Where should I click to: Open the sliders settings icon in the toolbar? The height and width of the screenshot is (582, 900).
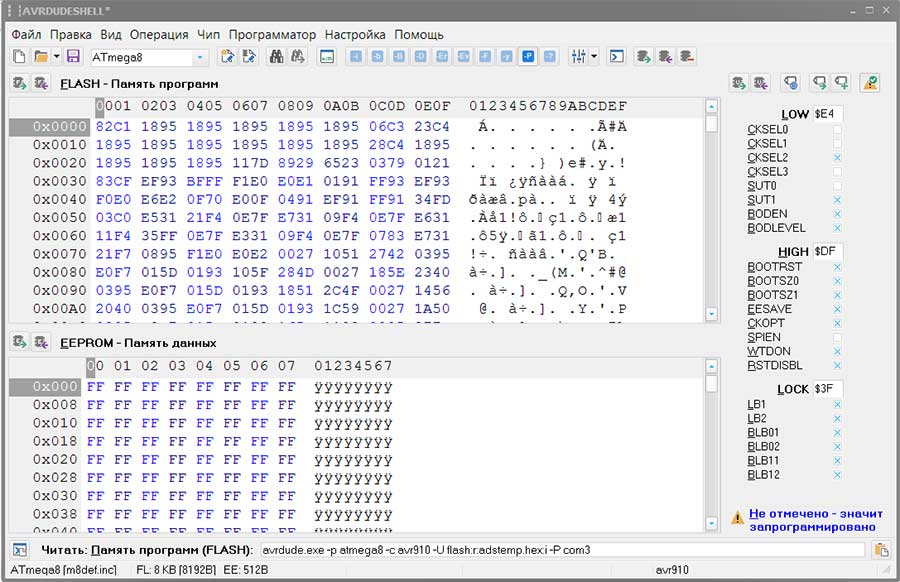coord(579,56)
